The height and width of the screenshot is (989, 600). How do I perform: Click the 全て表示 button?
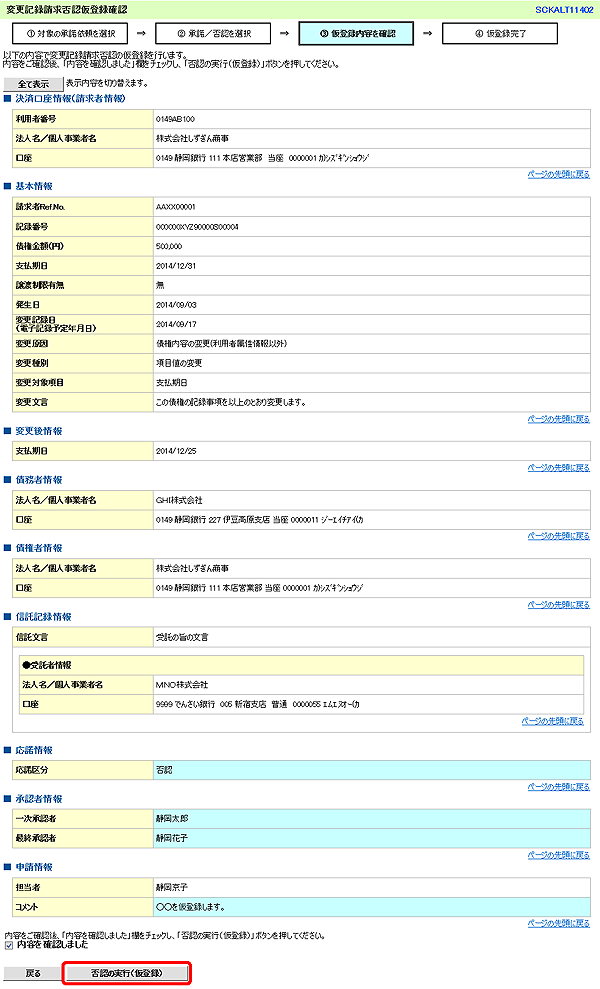[x=33, y=84]
